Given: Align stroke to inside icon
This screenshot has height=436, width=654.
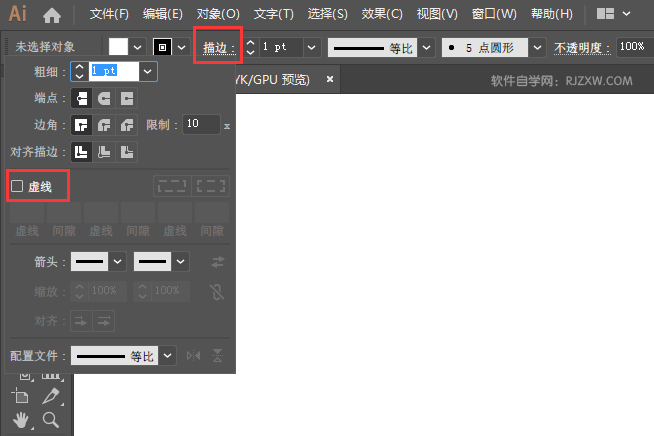Looking at the screenshot, I should point(104,152).
